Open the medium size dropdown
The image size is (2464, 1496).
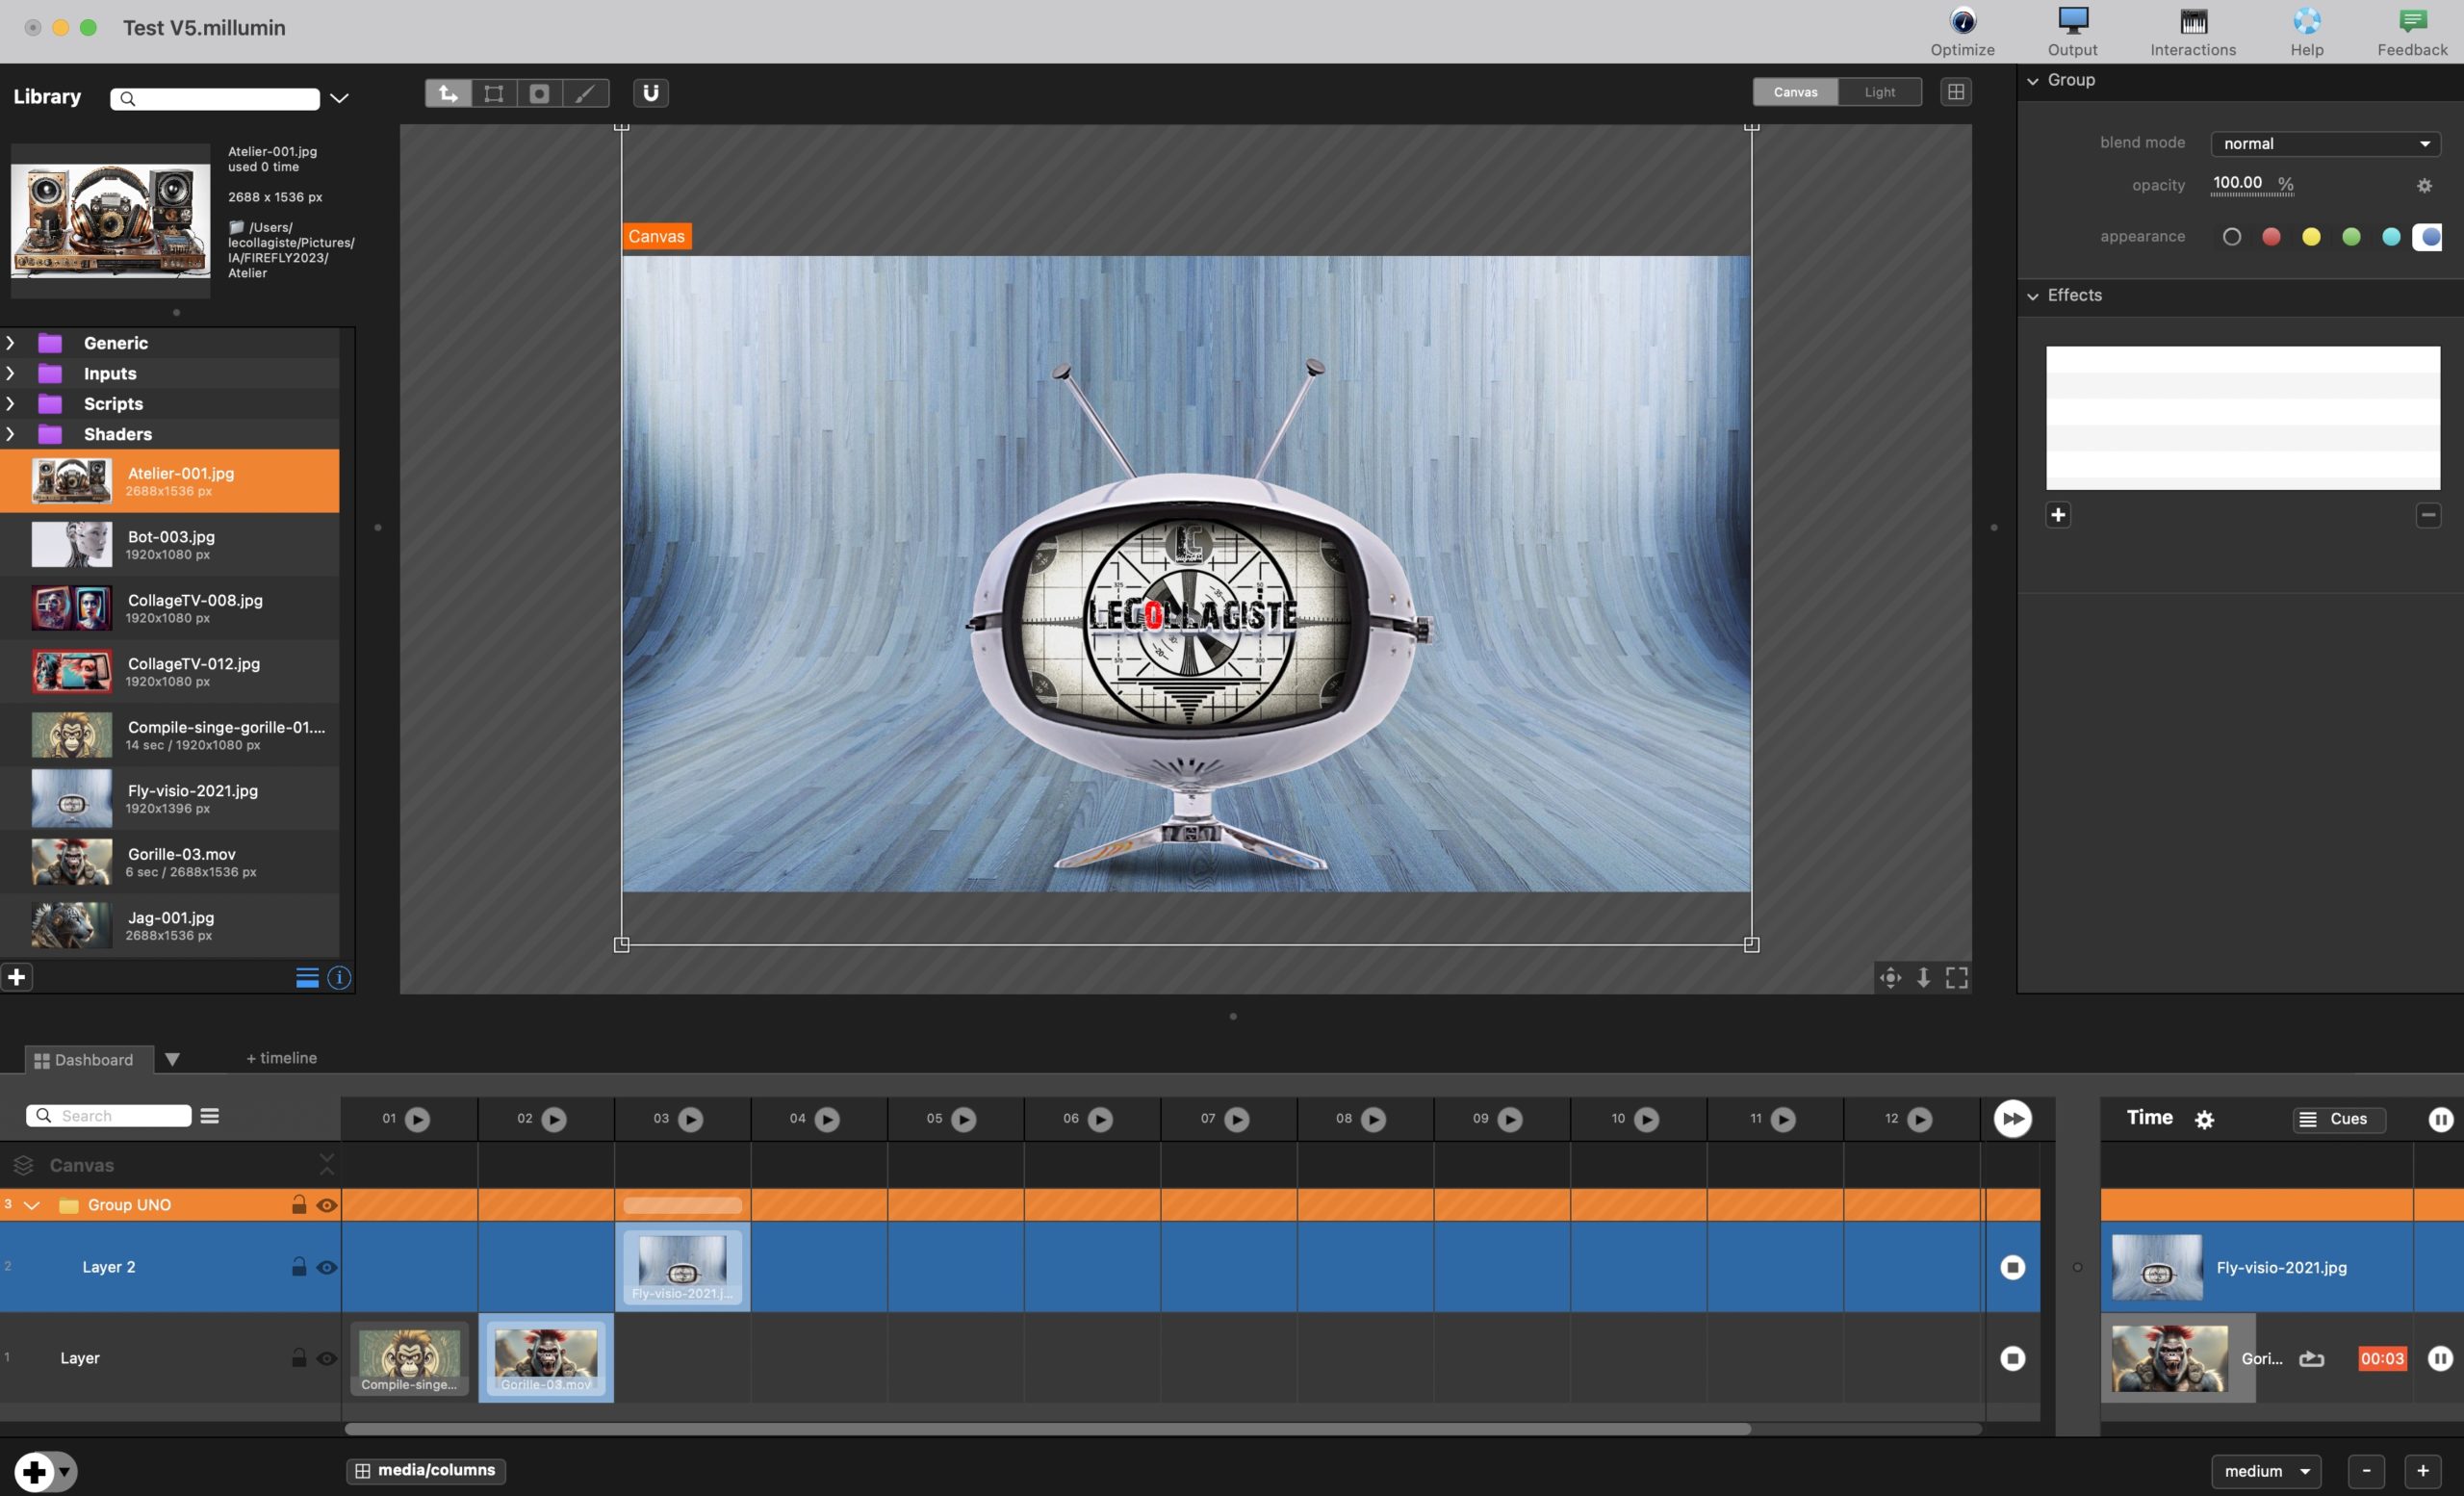point(2265,1470)
